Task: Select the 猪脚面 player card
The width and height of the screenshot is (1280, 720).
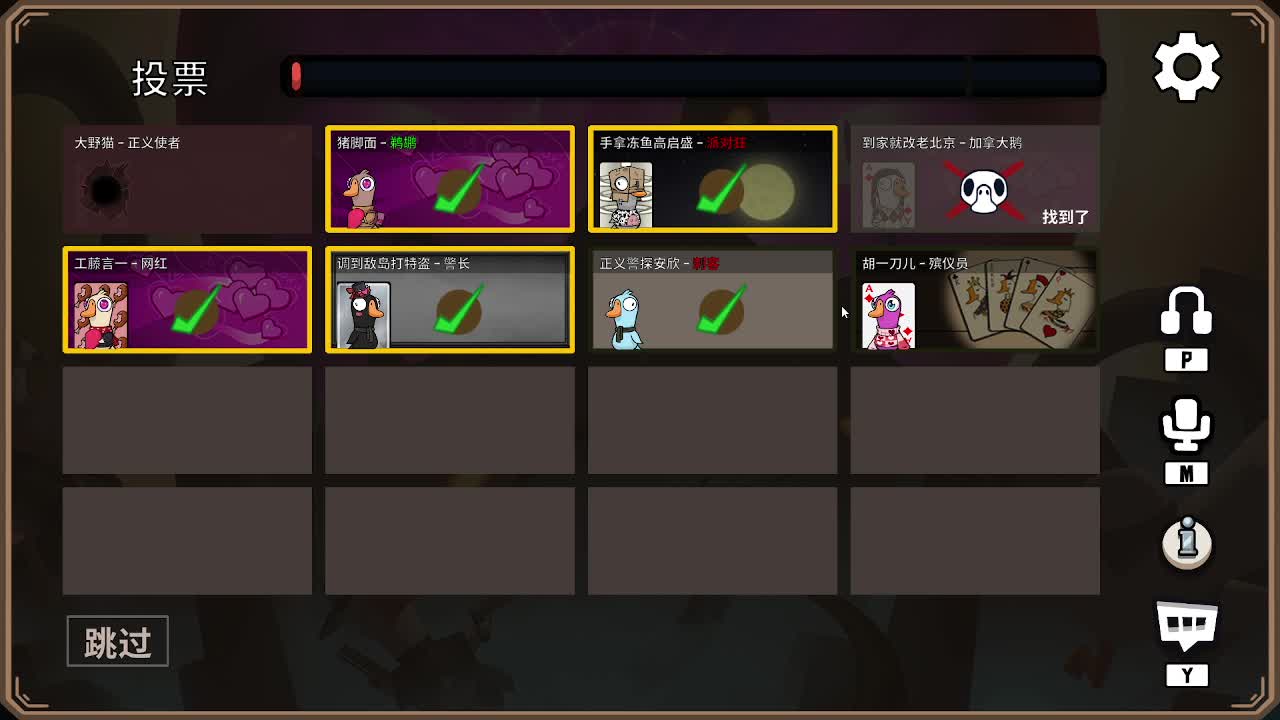Action: 450,178
